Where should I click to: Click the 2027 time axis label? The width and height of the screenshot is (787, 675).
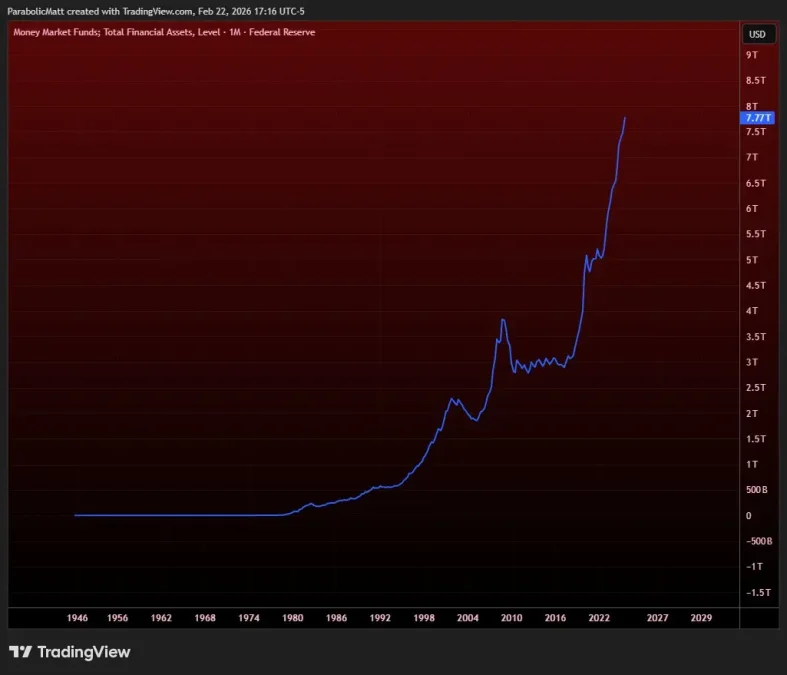pyautogui.click(x=656, y=619)
